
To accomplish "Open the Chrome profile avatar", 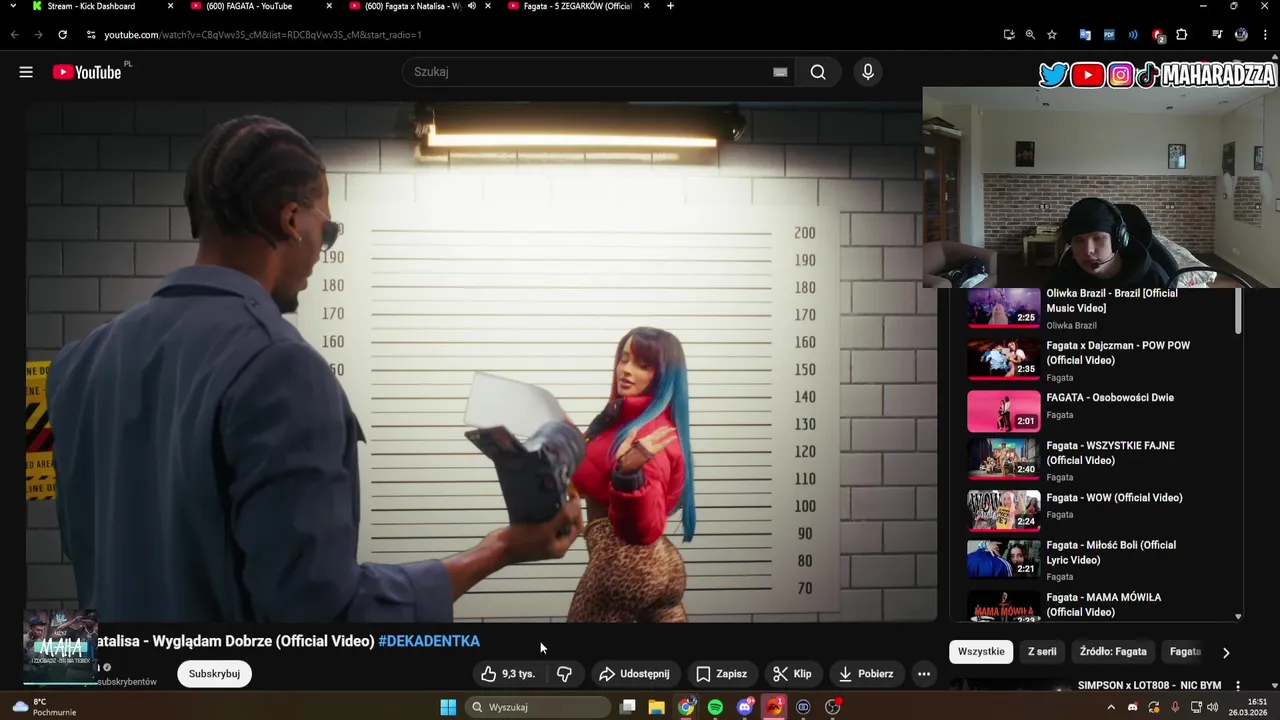I will (1241, 35).
